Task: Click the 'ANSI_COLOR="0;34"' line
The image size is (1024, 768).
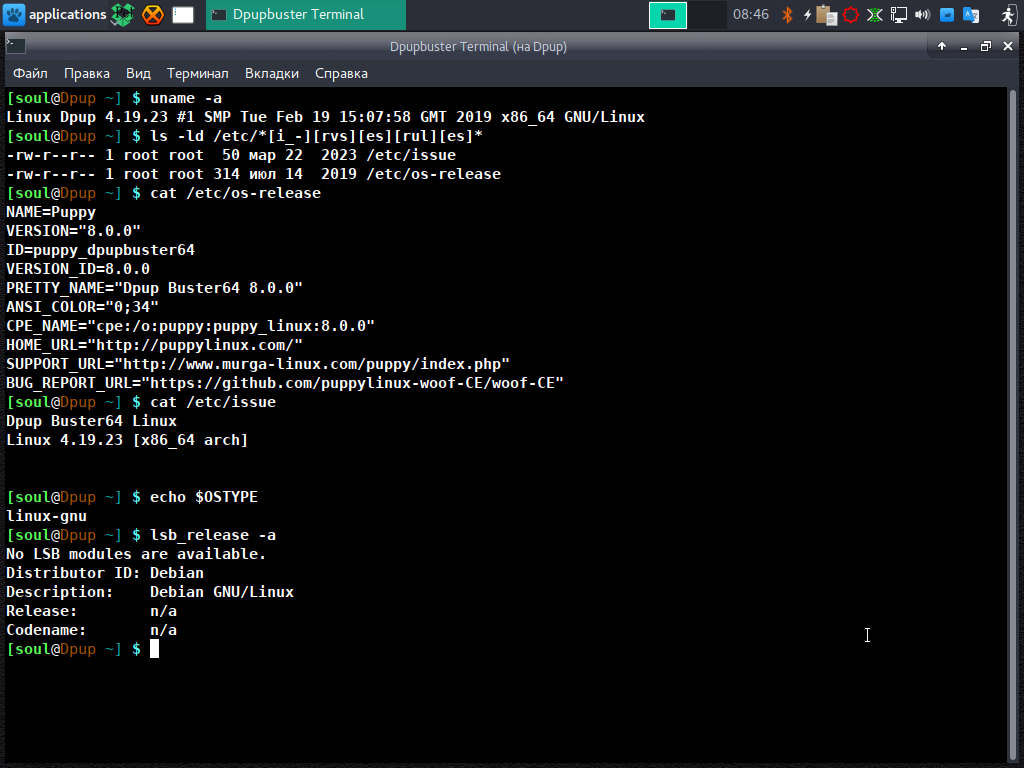Action: tap(82, 307)
